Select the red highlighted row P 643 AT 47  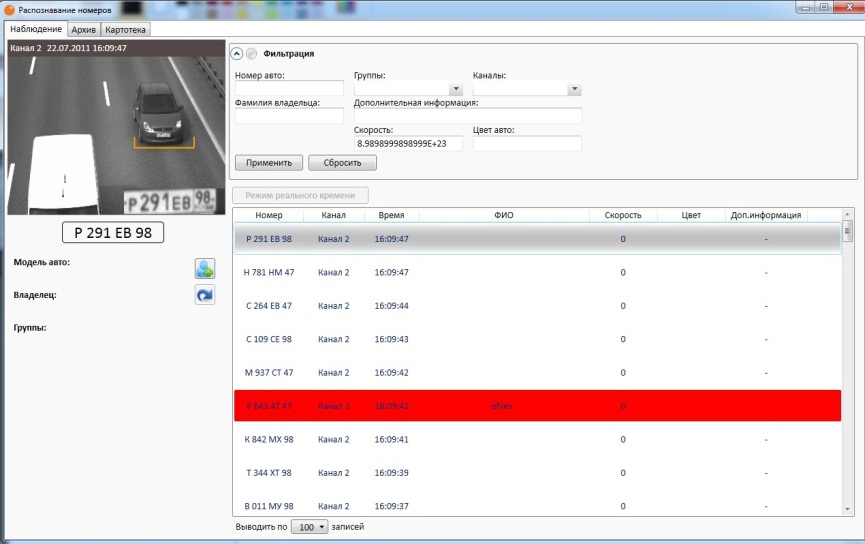coord(537,406)
